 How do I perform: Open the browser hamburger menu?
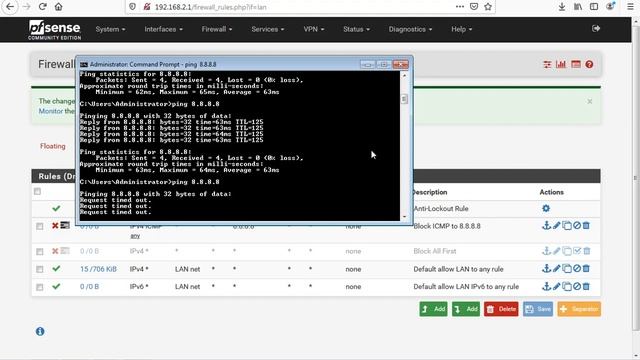(x=630, y=7)
